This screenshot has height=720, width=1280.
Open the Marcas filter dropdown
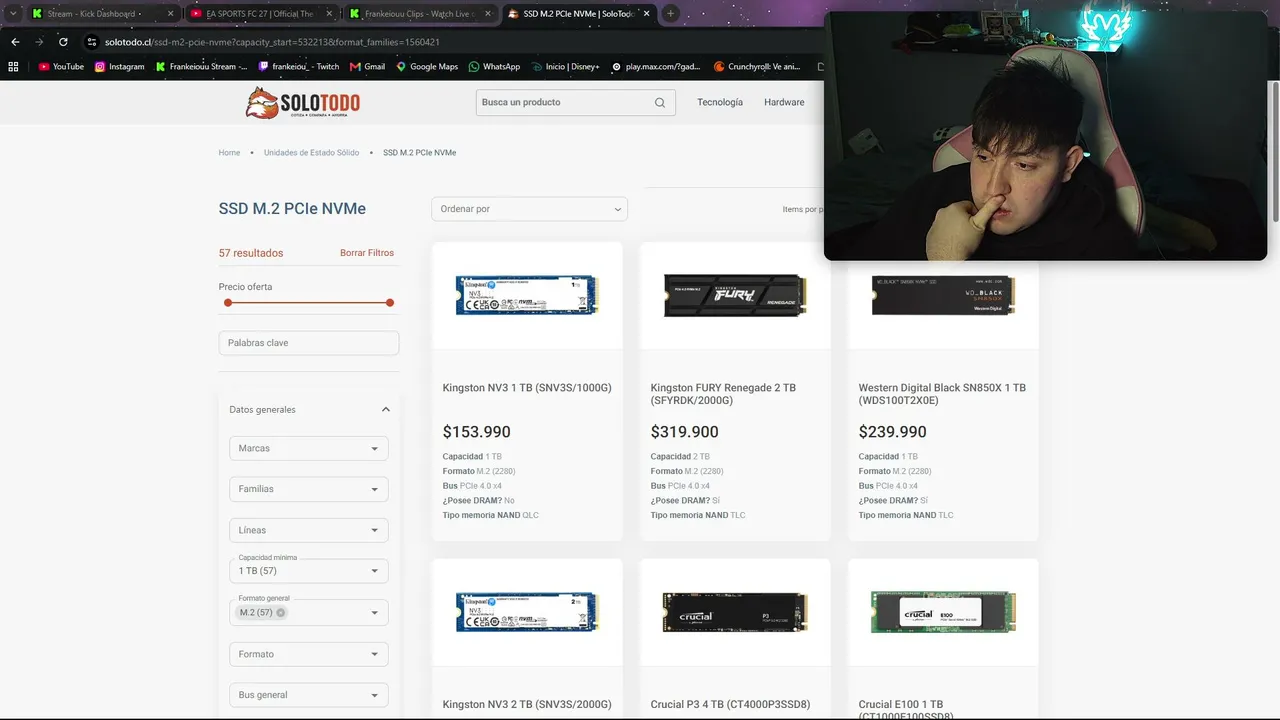tap(309, 448)
